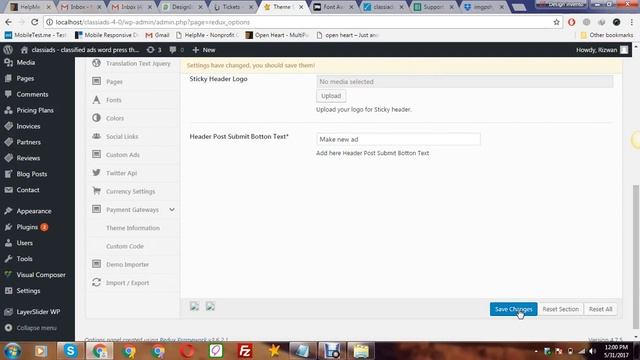Open the Currency Settings cart icon
The image size is (640, 360).
point(96,191)
